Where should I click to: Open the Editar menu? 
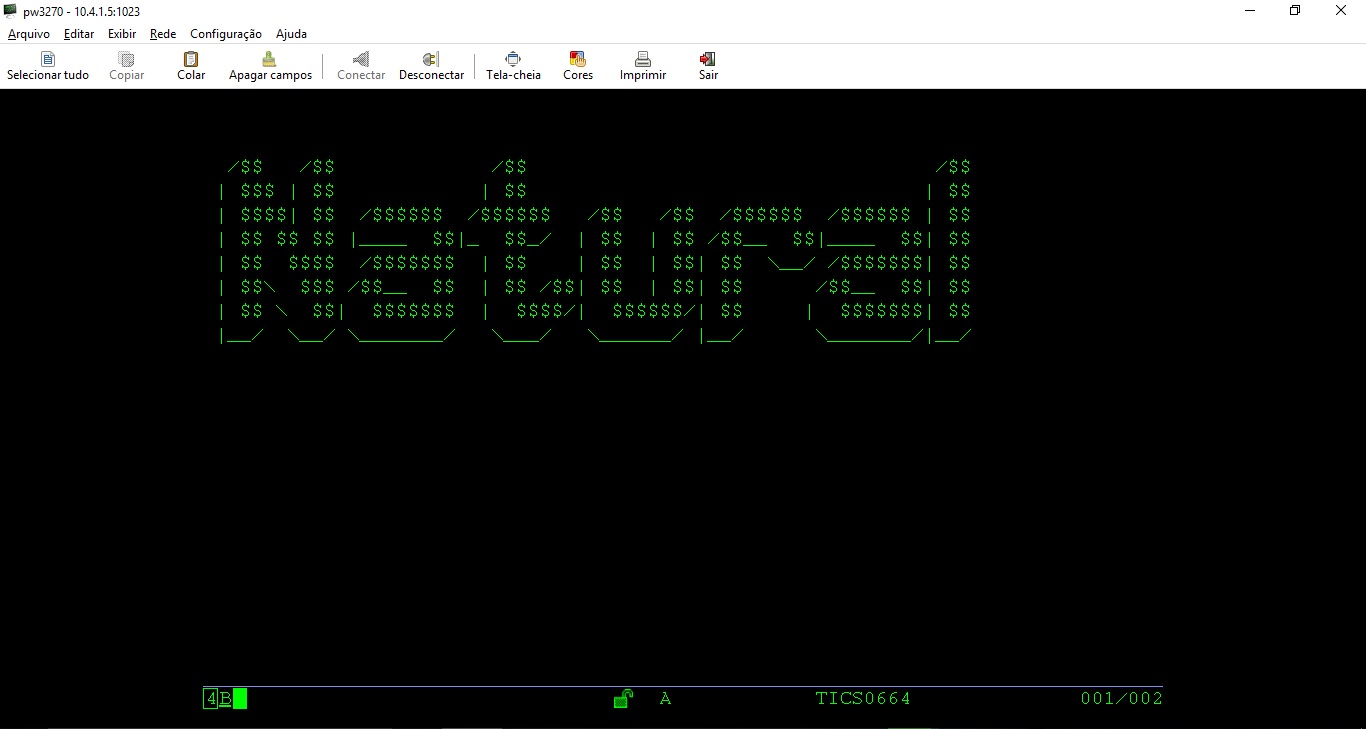click(78, 33)
